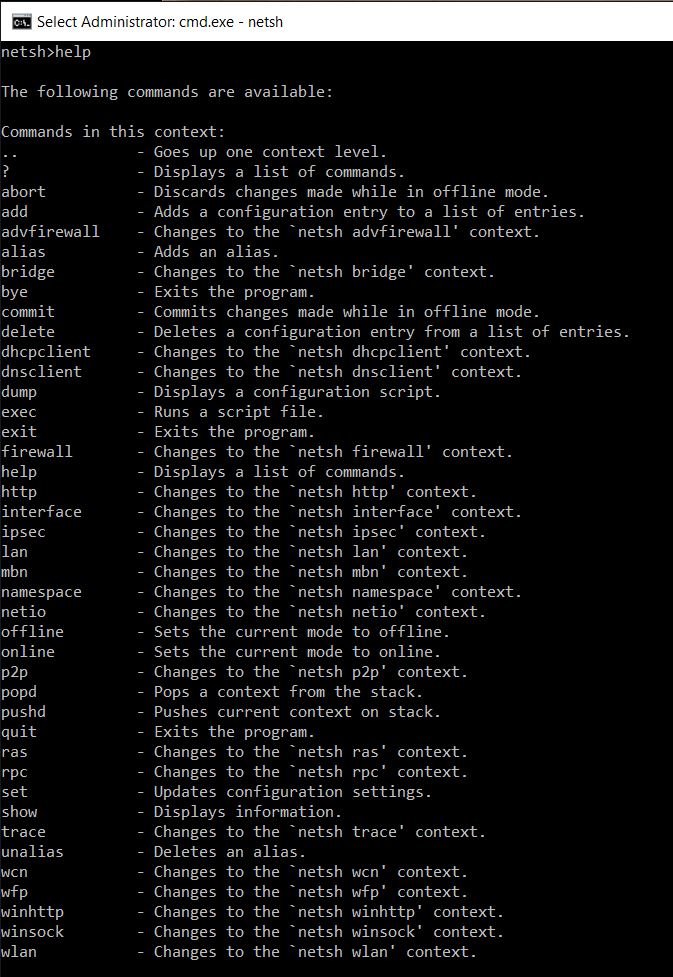Click the 'wlan' command name at bottom
The image size is (673, 977).
[x=19, y=951]
